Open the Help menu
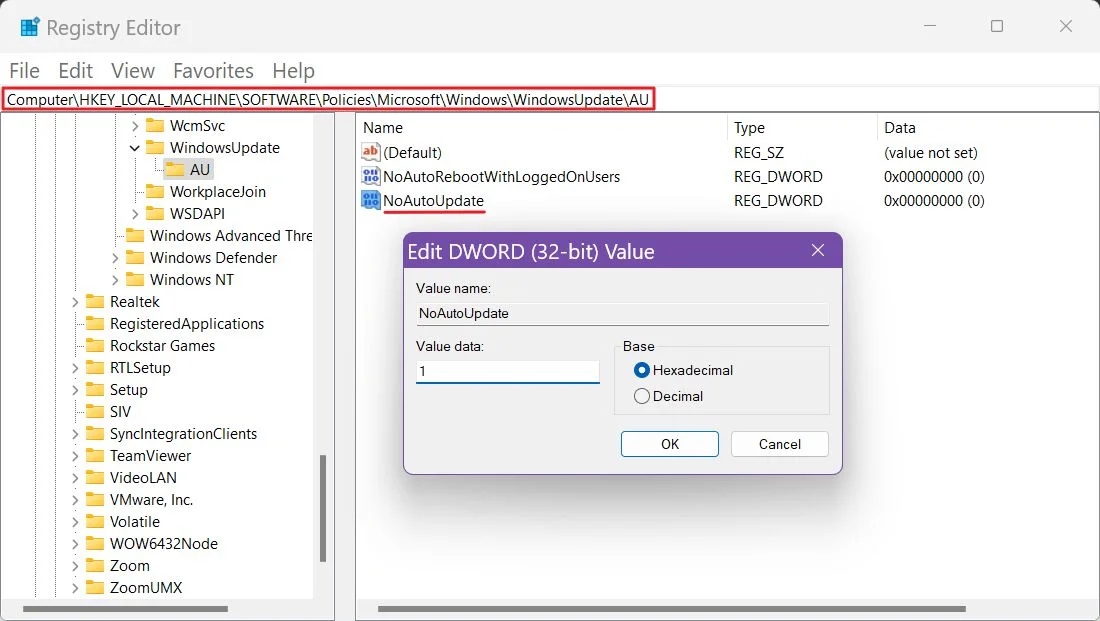Viewport: 1100px width, 621px height. 293,71
